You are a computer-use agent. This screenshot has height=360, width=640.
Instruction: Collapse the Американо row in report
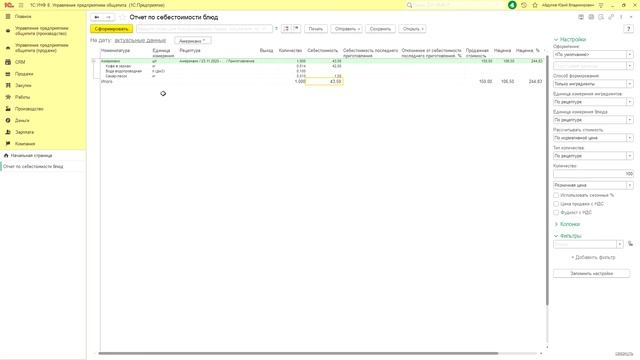point(94,61)
